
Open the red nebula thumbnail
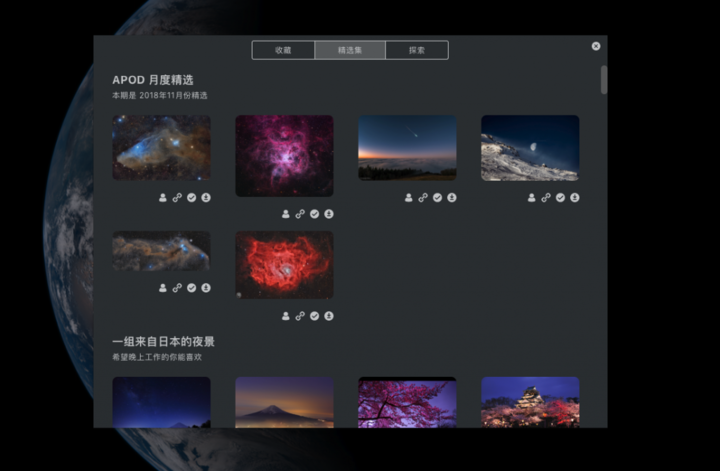click(x=285, y=265)
